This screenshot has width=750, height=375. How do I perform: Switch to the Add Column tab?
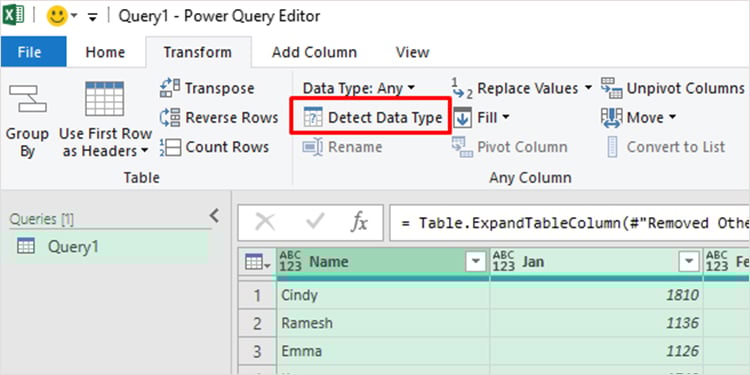tap(314, 52)
